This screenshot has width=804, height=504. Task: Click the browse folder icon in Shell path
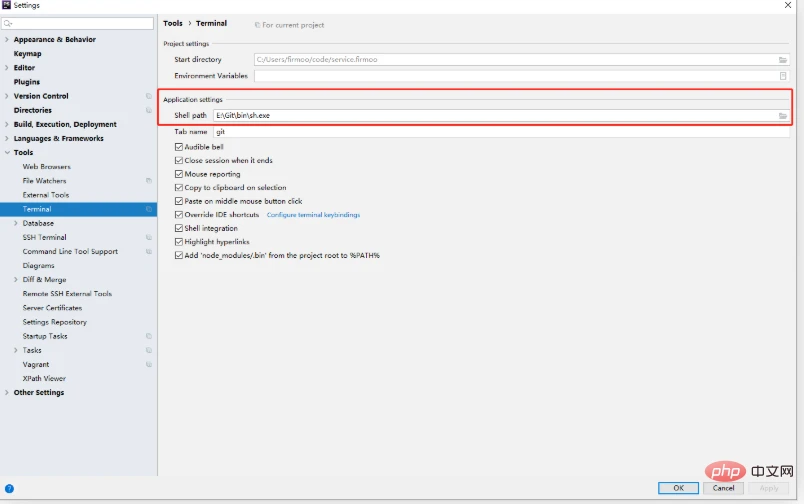[783, 116]
